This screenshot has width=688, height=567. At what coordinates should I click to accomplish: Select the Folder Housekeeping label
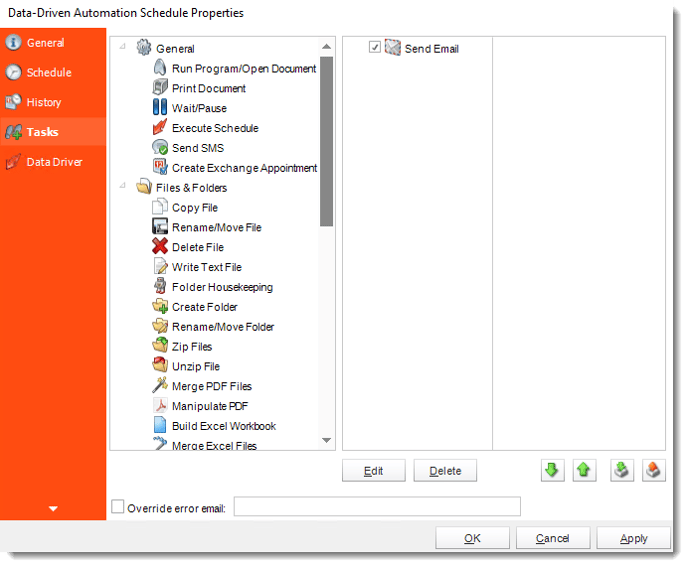click(x=222, y=287)
